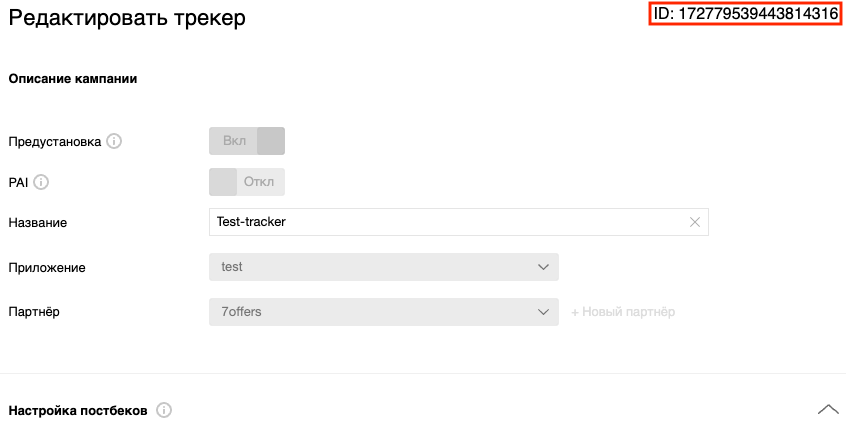Open the Партнёр dropdown showing 7offers

tap(384, 312)
